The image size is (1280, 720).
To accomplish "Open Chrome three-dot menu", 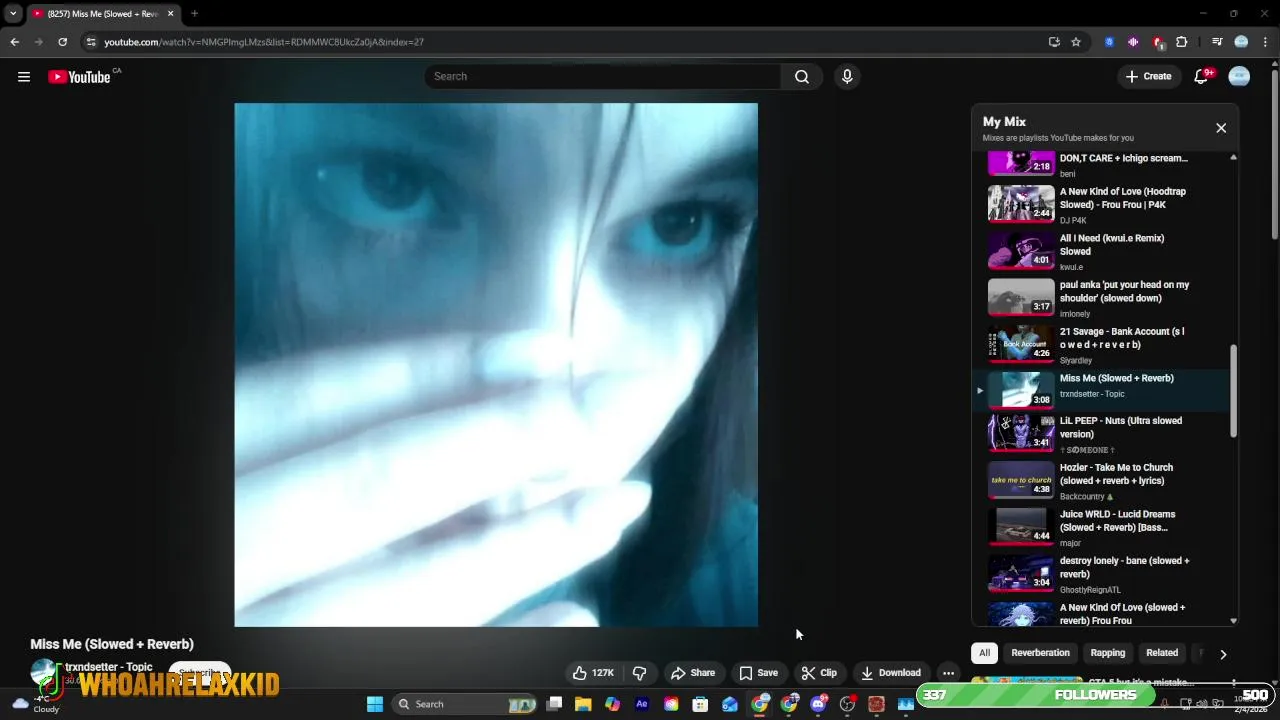I will [1265, 42].
